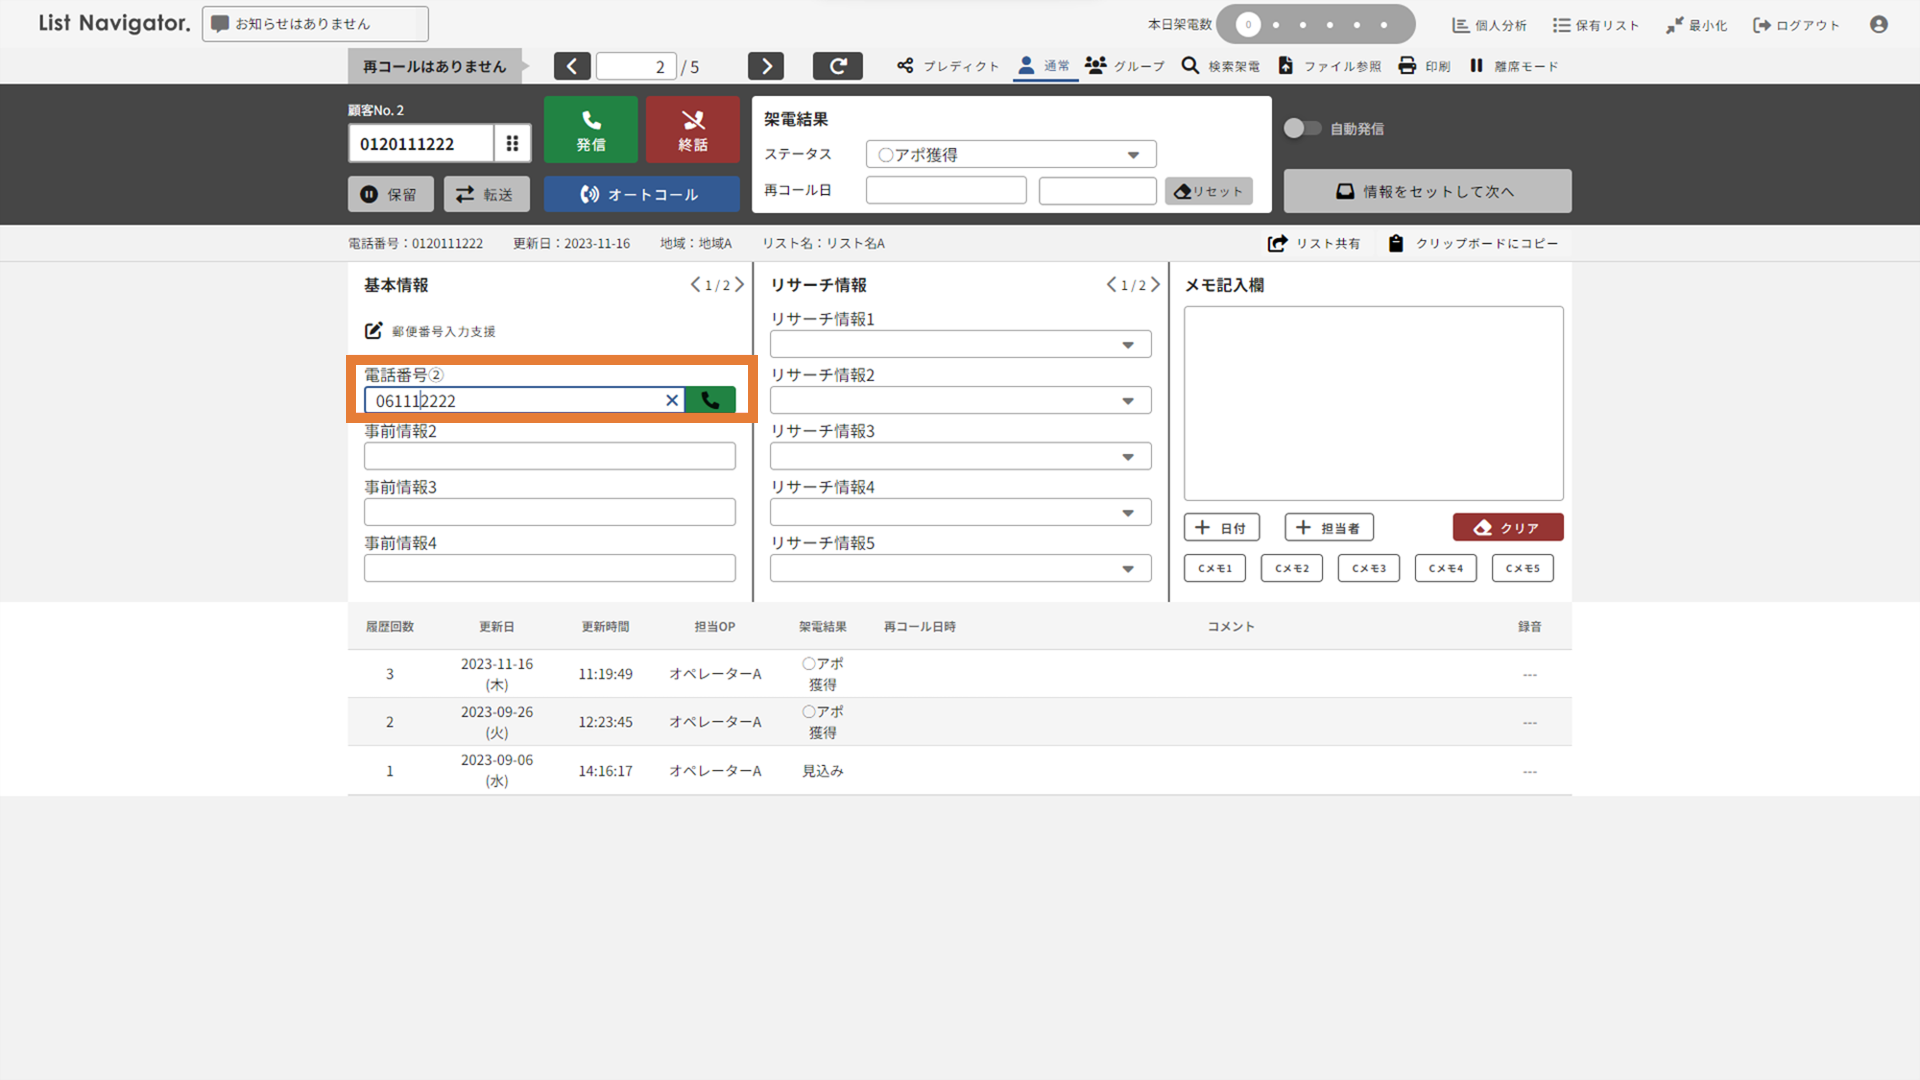Image resolution: width=1920 pixels, height=1080 pixels.
Task: Go to the next customer arrow
Action: tap(765, 66)
